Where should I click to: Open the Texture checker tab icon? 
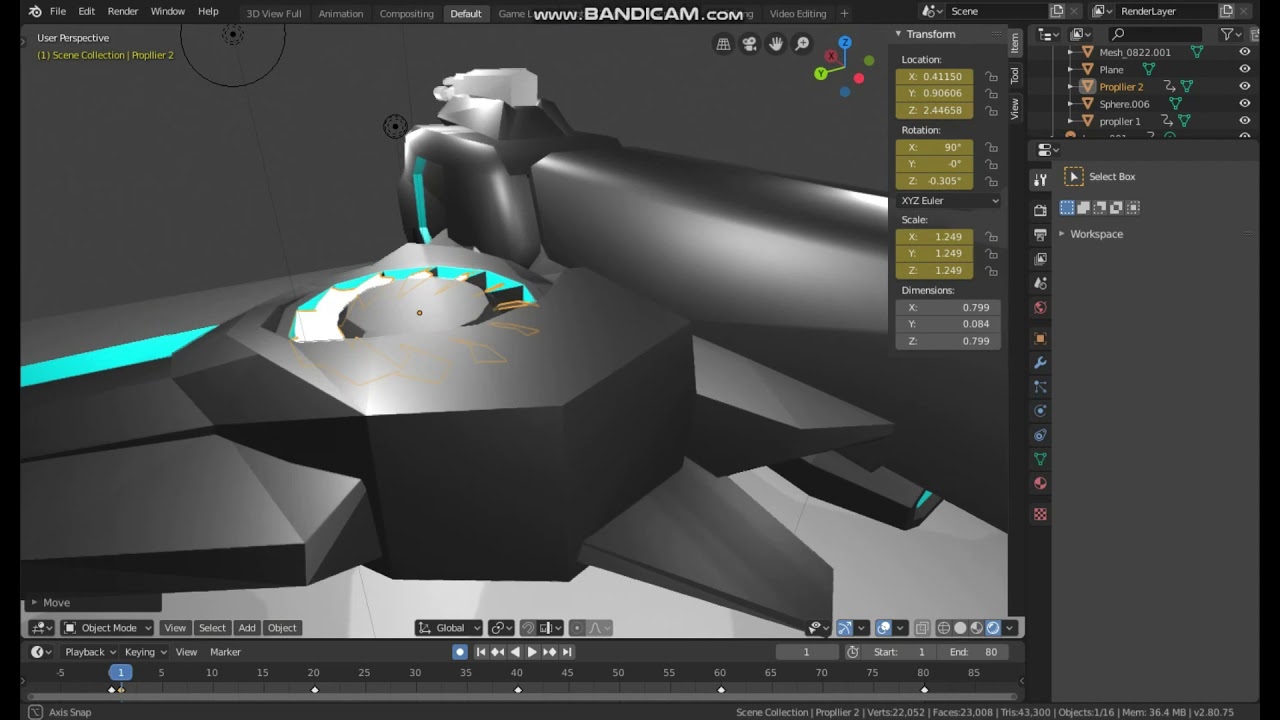coord(1040,514)
